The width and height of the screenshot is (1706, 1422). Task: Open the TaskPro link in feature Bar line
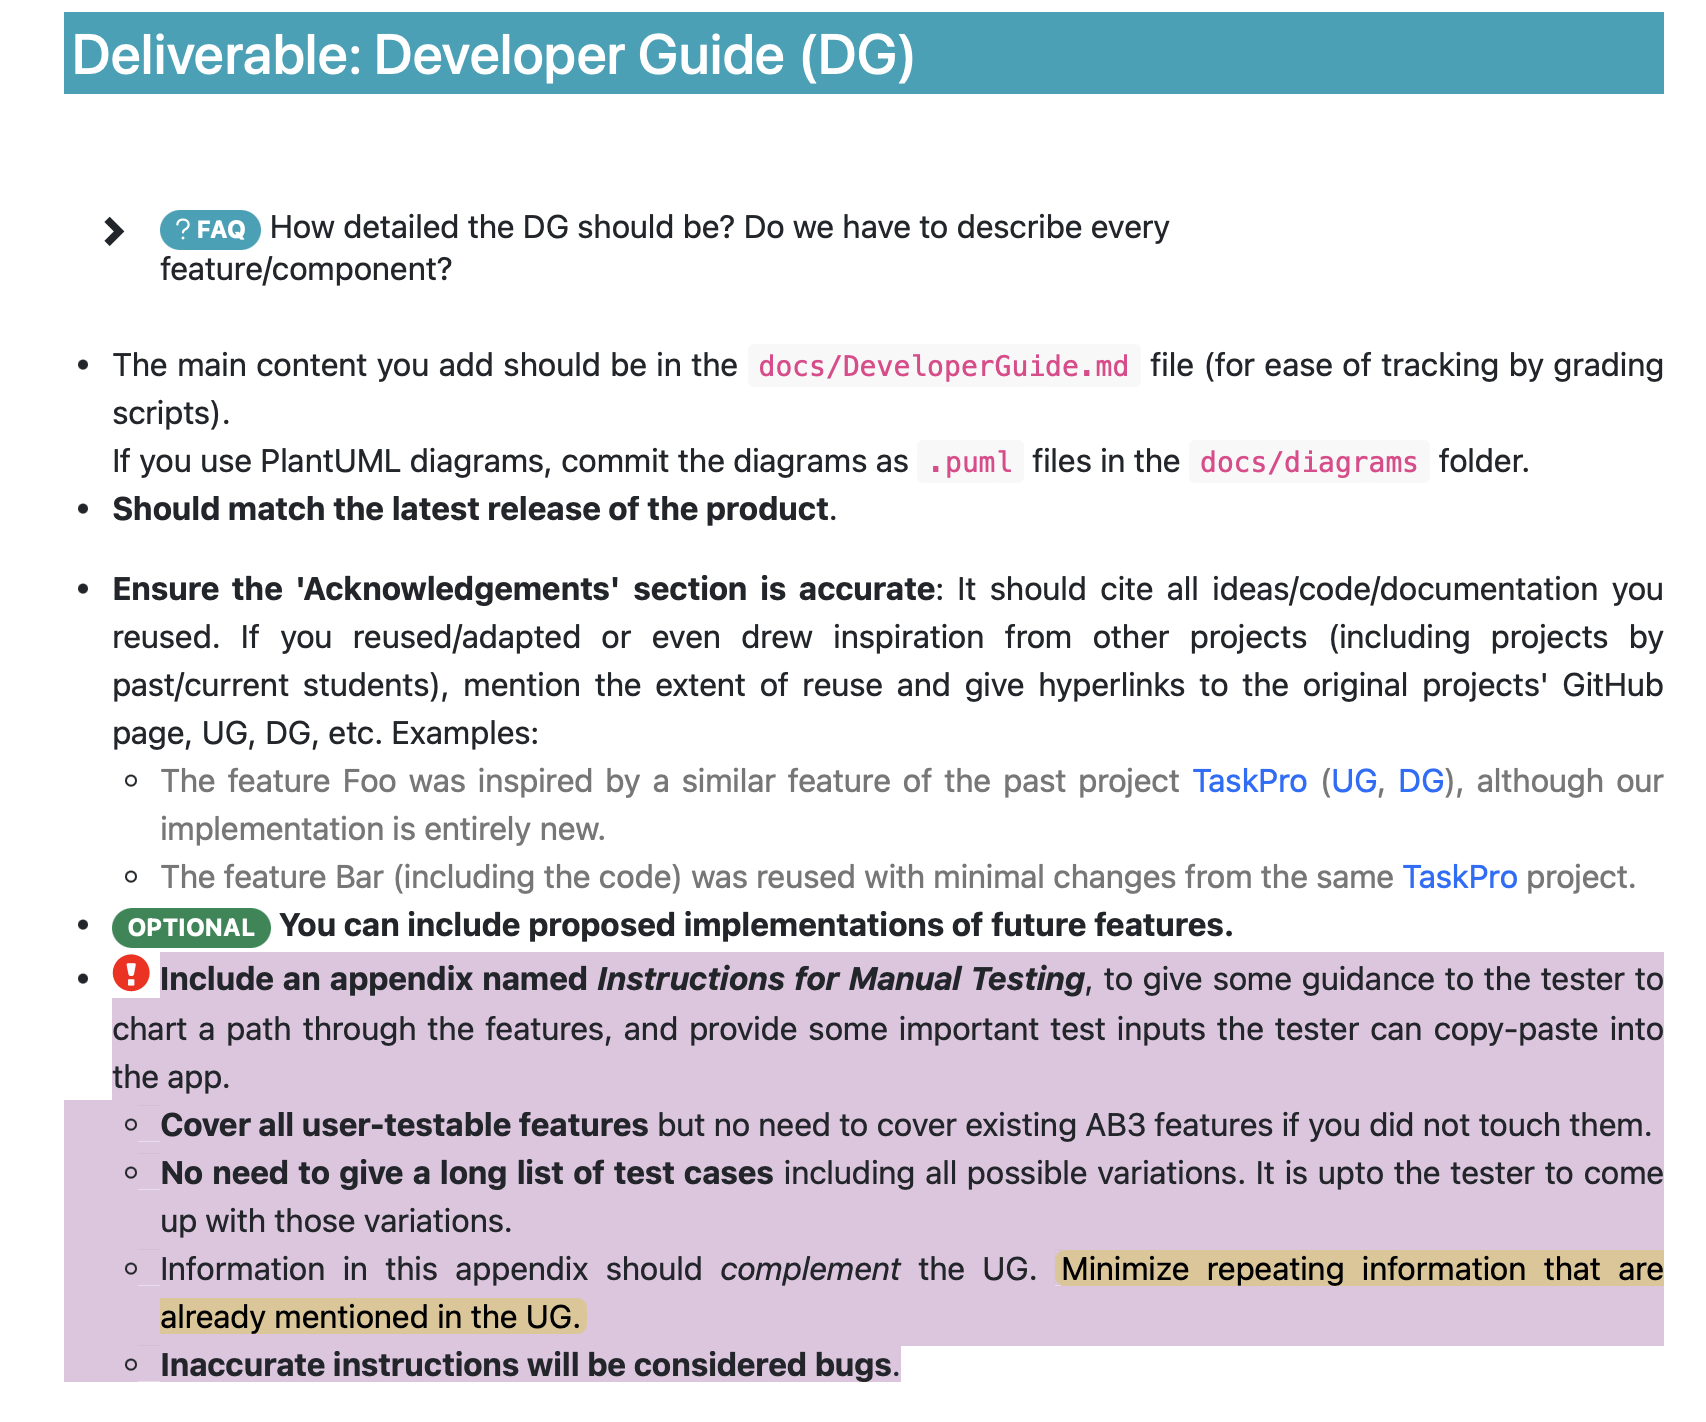coord(1460,877)
